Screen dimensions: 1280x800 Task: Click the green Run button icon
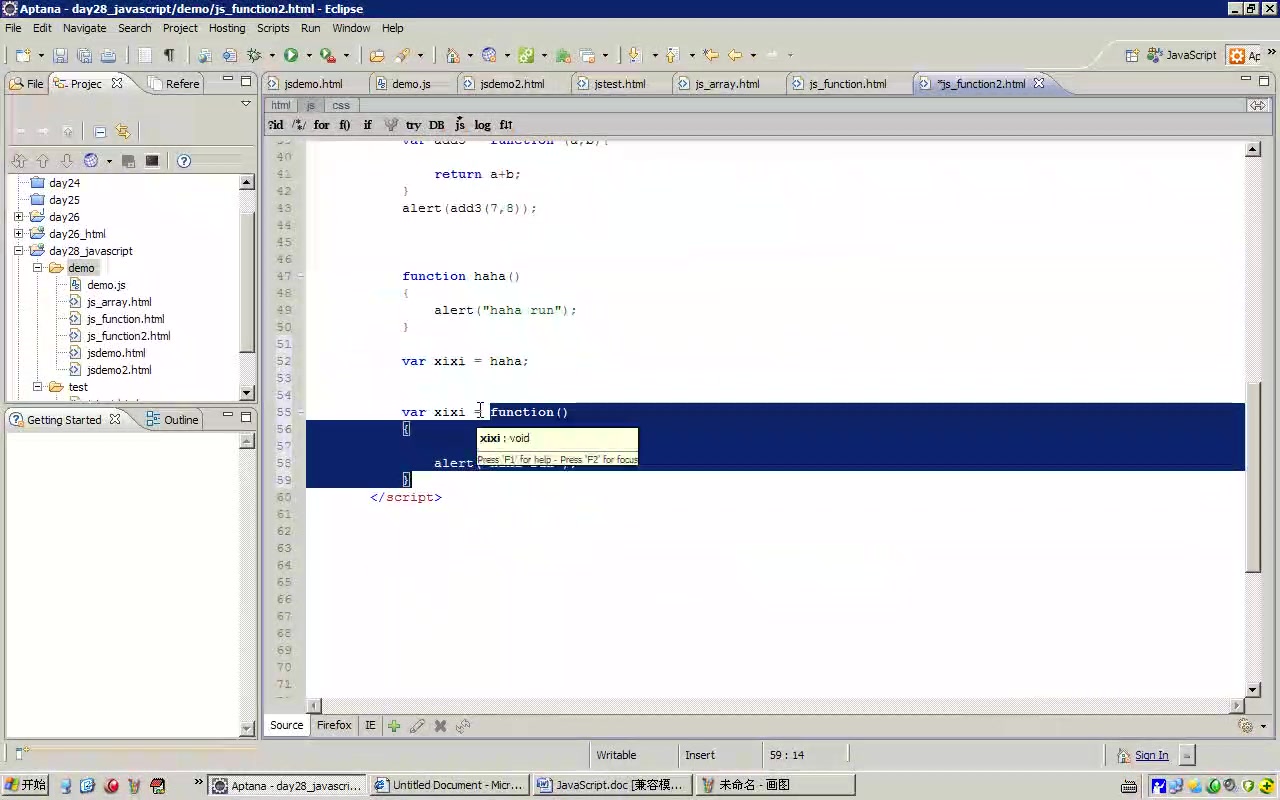click(x=291, y=56)
